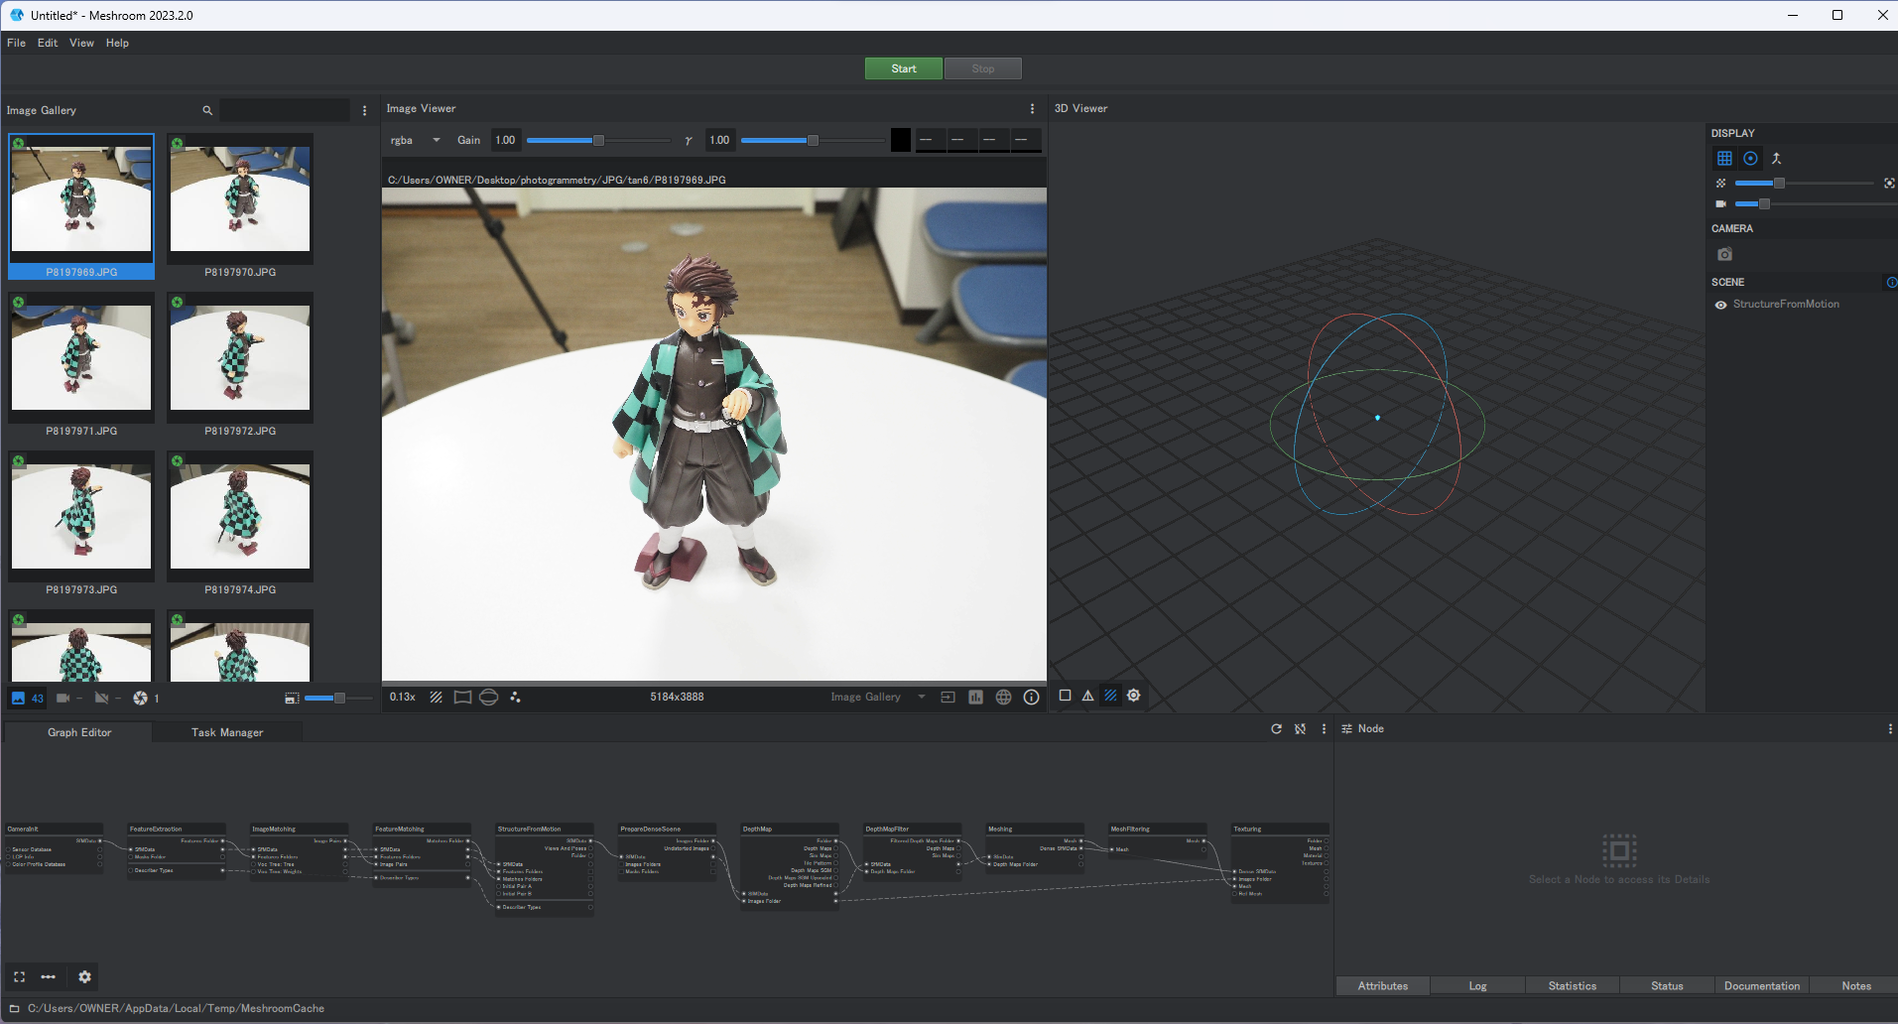
Task: Click the globe icon in Image Viewer toolbar
Action: point(1003,697)
